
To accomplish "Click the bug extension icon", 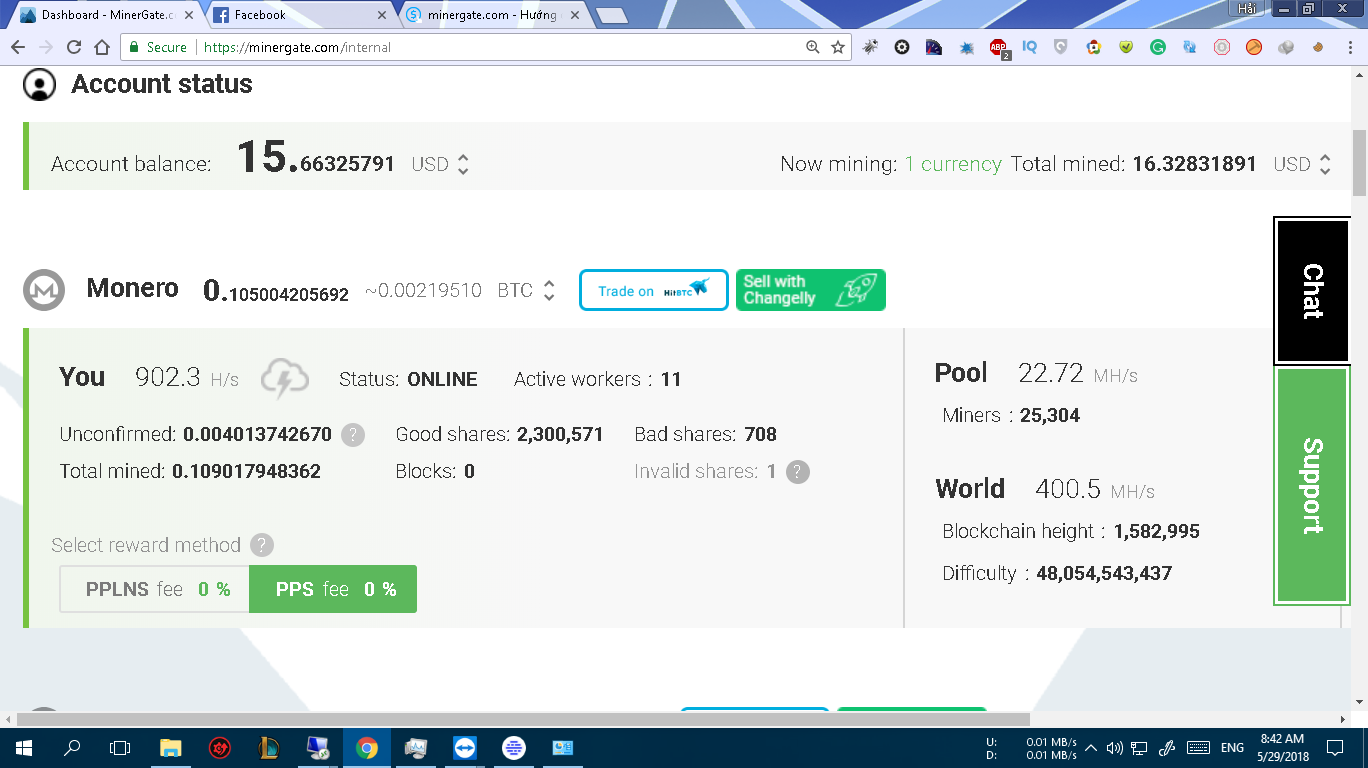I will coord(870,47).
